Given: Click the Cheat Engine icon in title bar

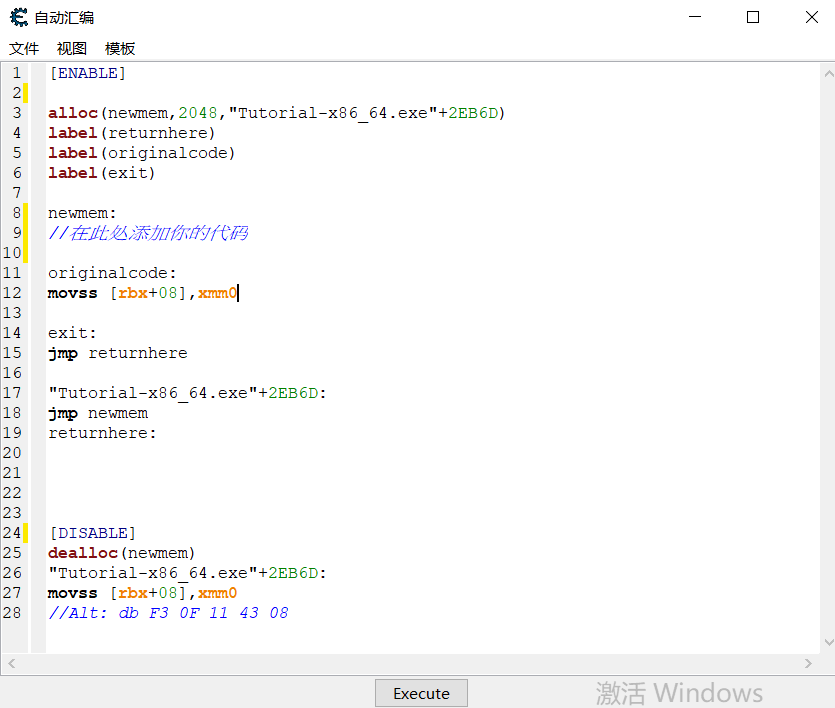Looking at the screenshot, I should 18,17.
